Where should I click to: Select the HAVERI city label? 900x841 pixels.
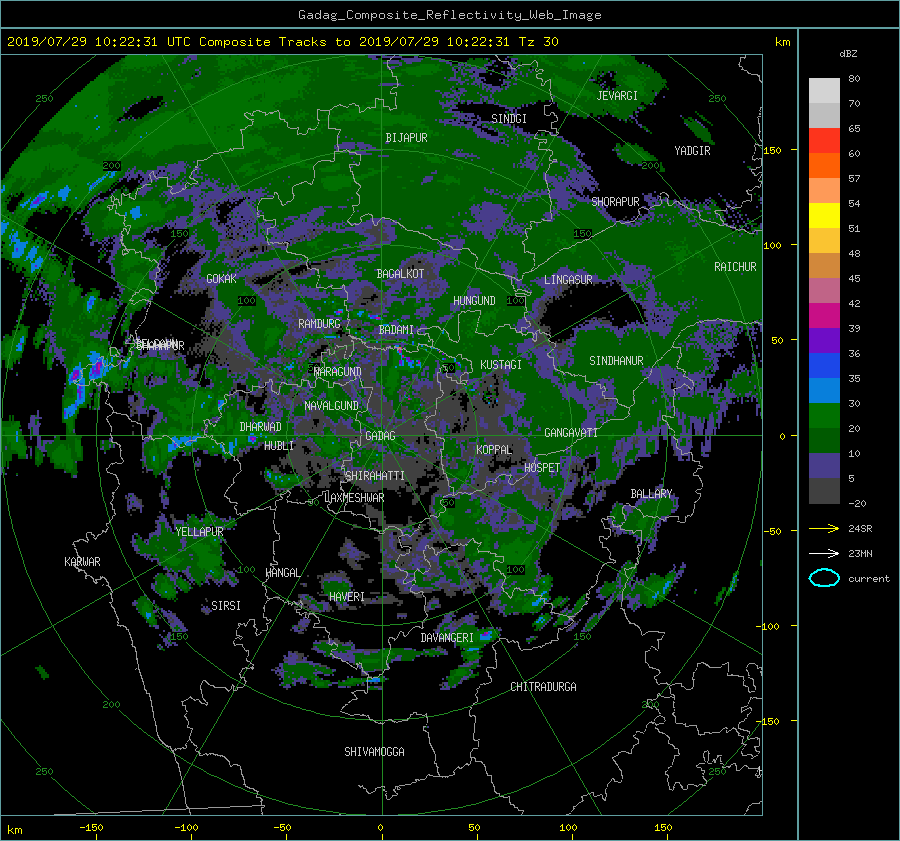pyautogui.click(x=347, y=598)
